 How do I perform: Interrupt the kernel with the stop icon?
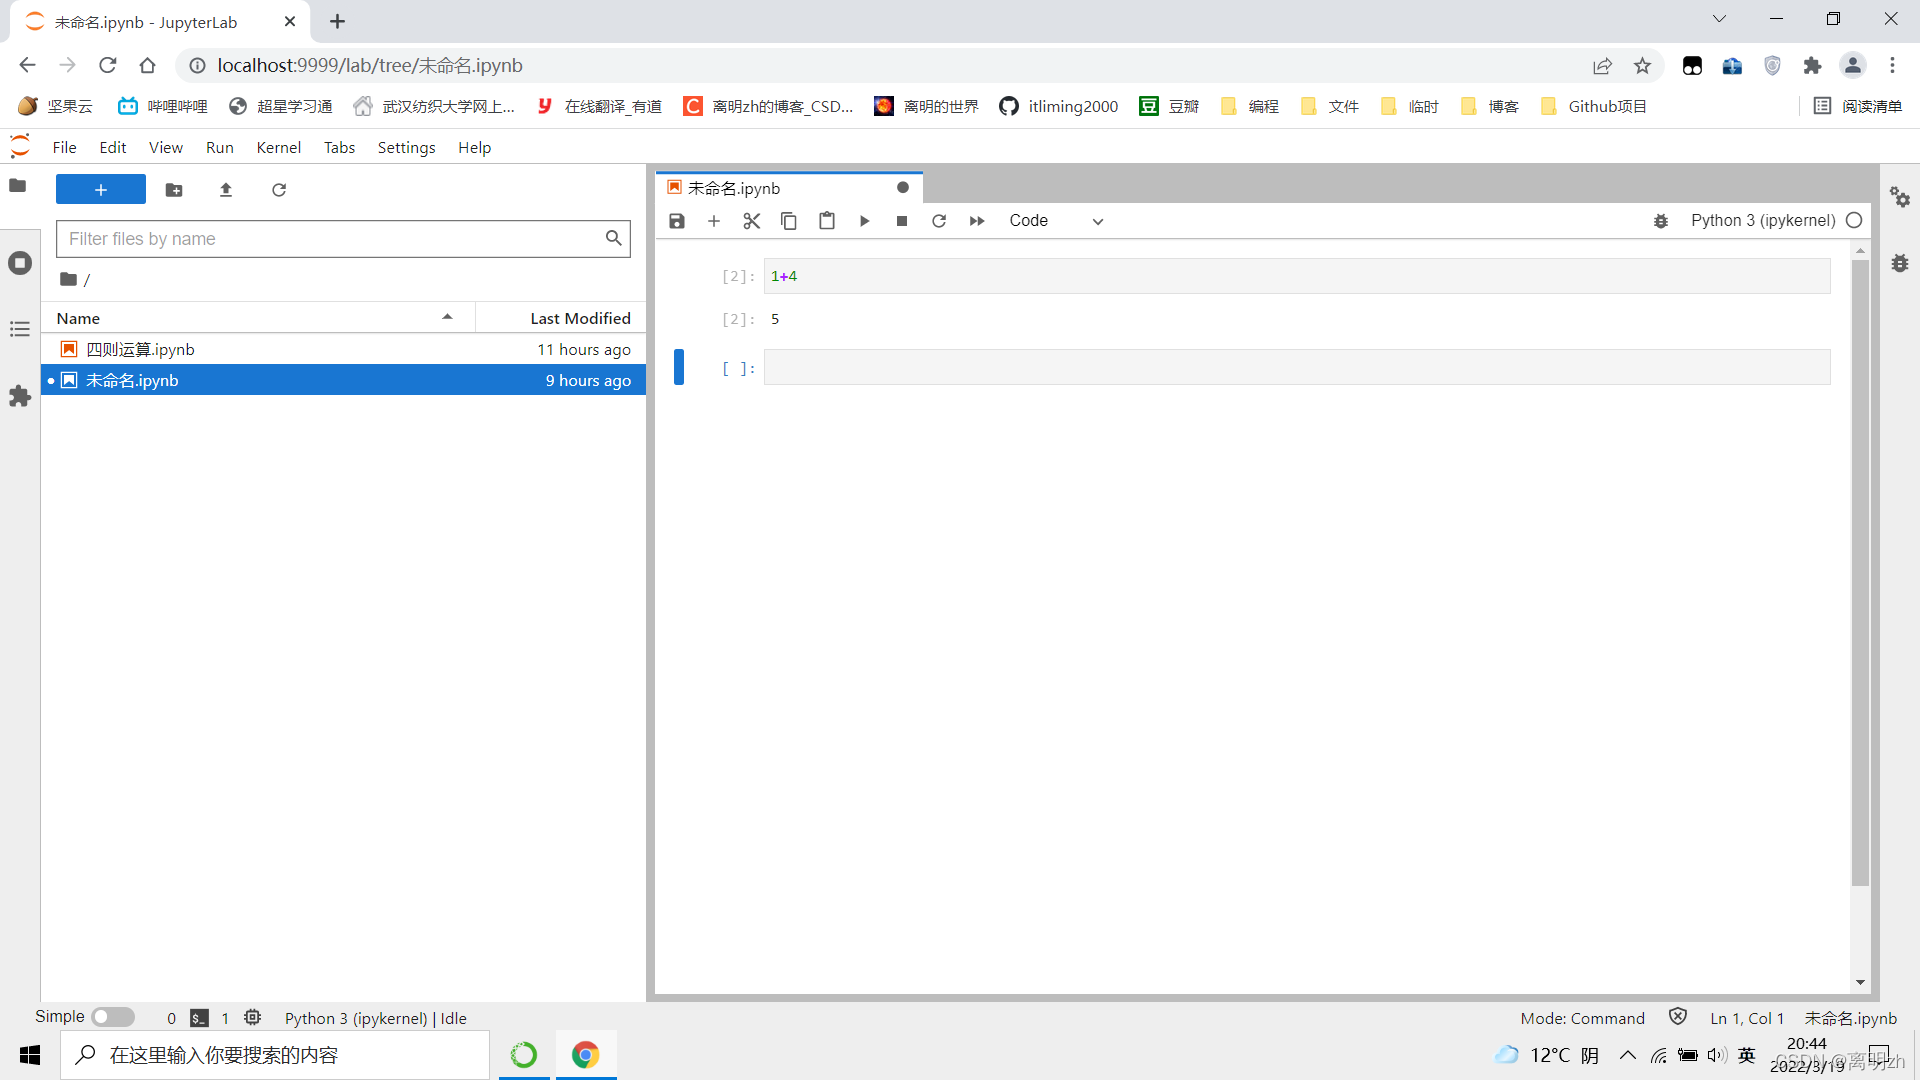point(902,221)
